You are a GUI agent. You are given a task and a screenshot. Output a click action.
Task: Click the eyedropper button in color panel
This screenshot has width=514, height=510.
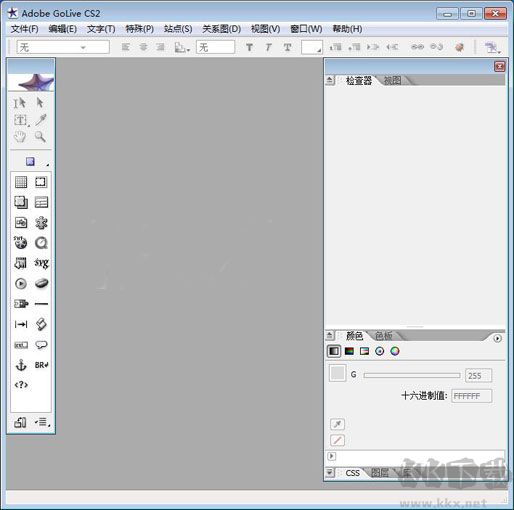tap(337, 424)
